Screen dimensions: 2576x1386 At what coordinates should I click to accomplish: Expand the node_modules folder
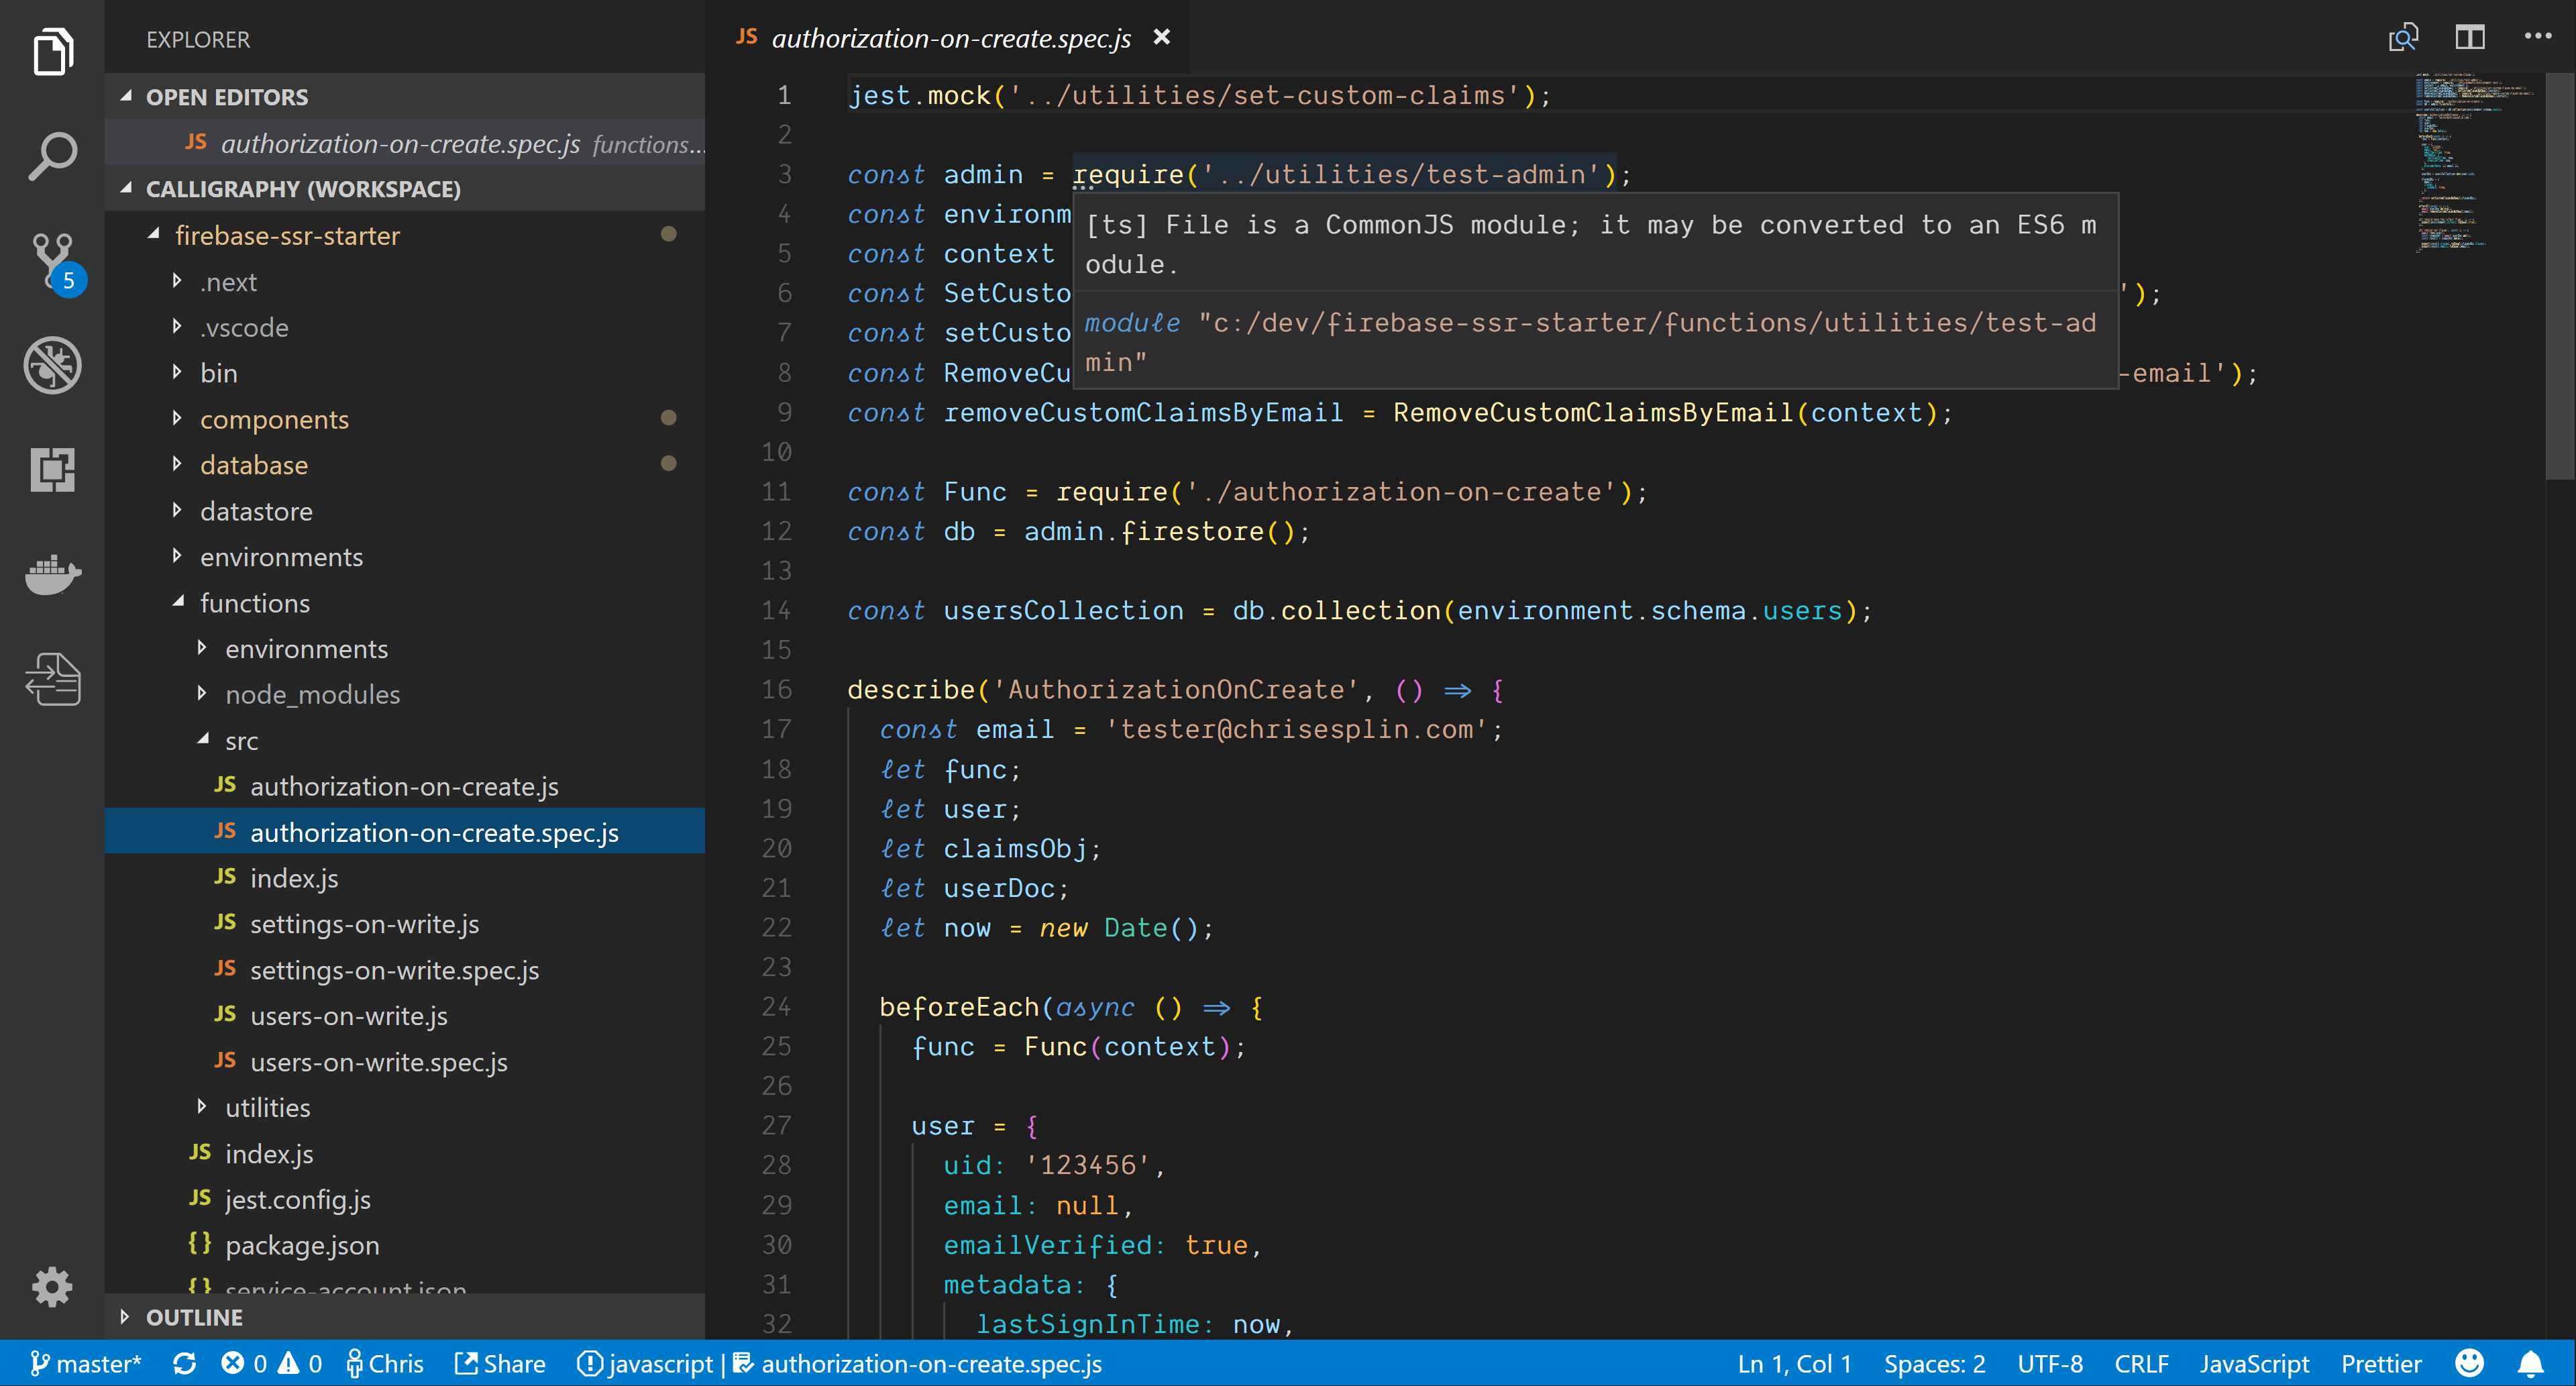(x=404, y=694)
